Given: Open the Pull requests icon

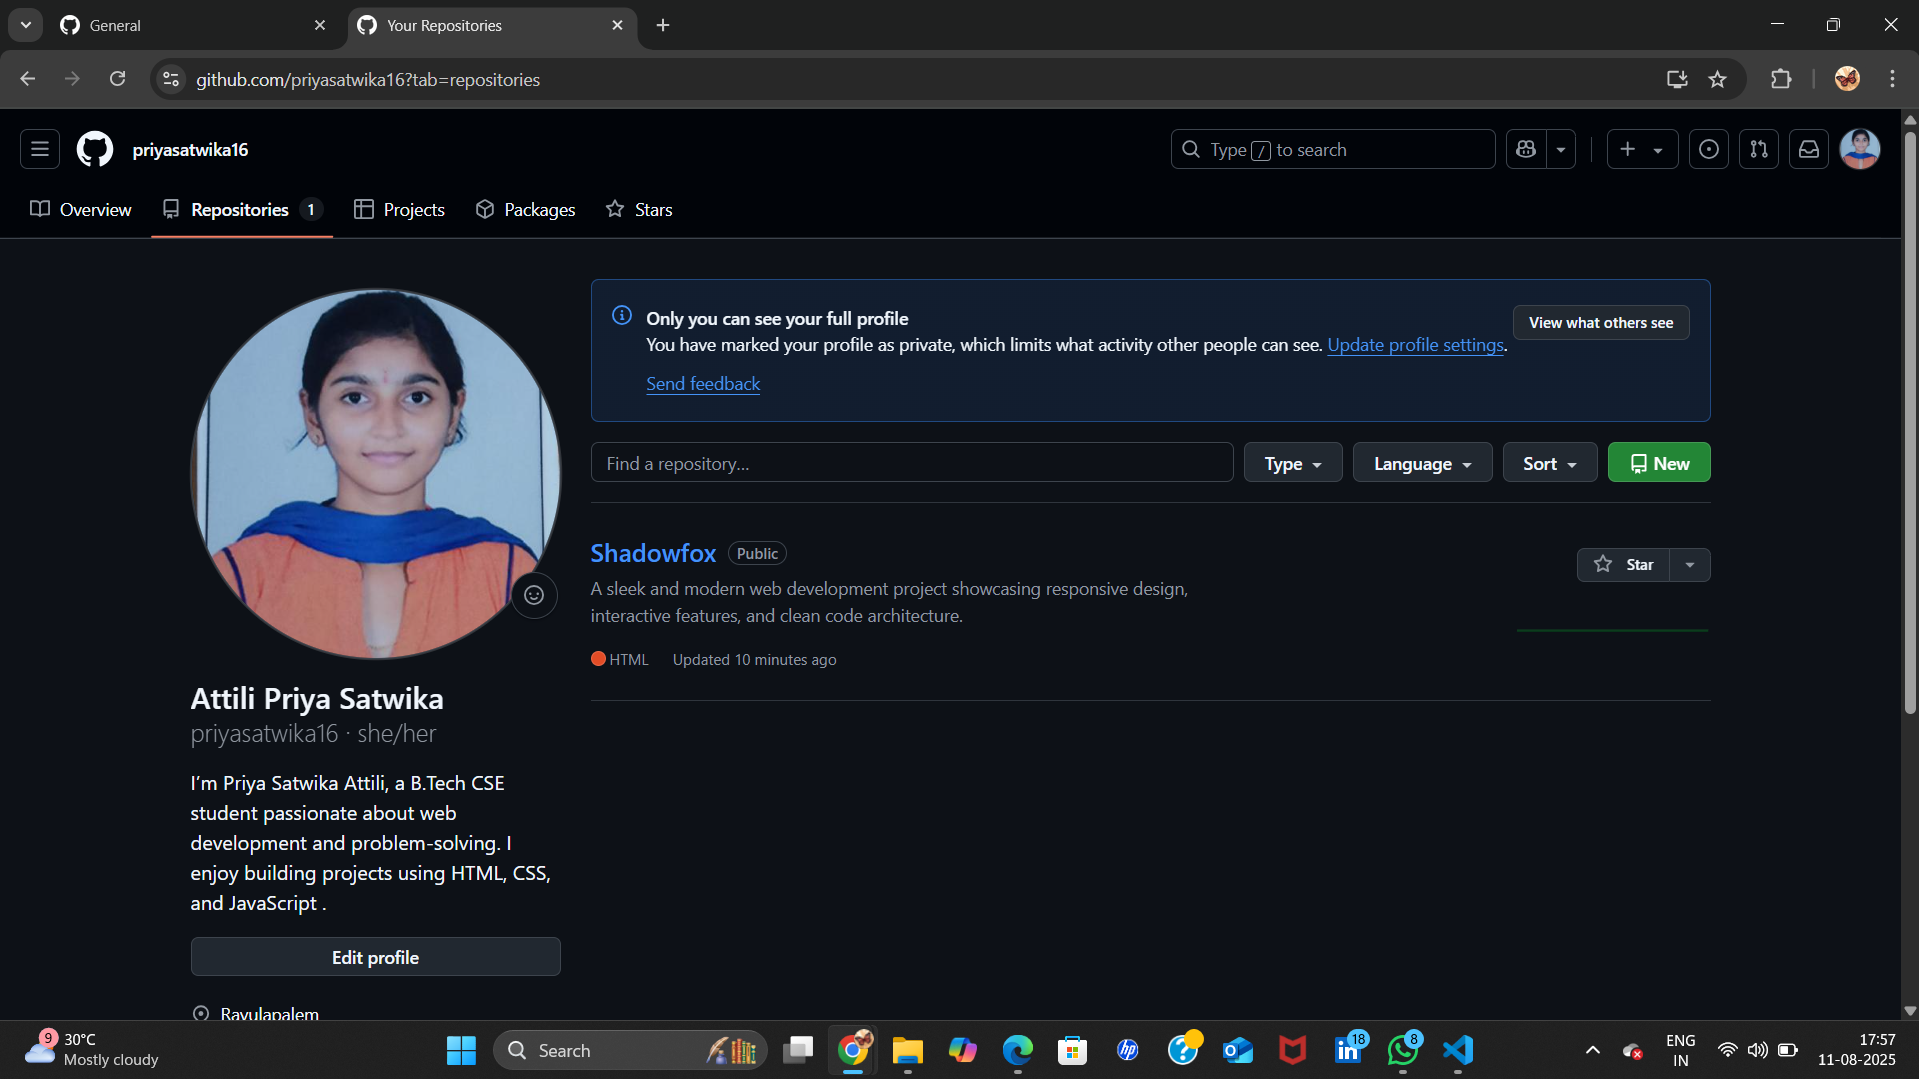Looking at the screenshot, I should click(1759, 149).
